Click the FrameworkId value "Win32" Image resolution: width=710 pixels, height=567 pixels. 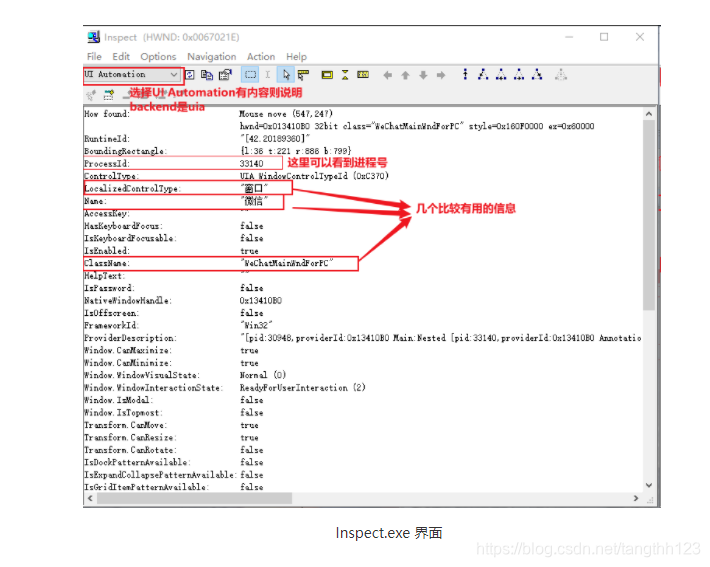tap(256, 326)
